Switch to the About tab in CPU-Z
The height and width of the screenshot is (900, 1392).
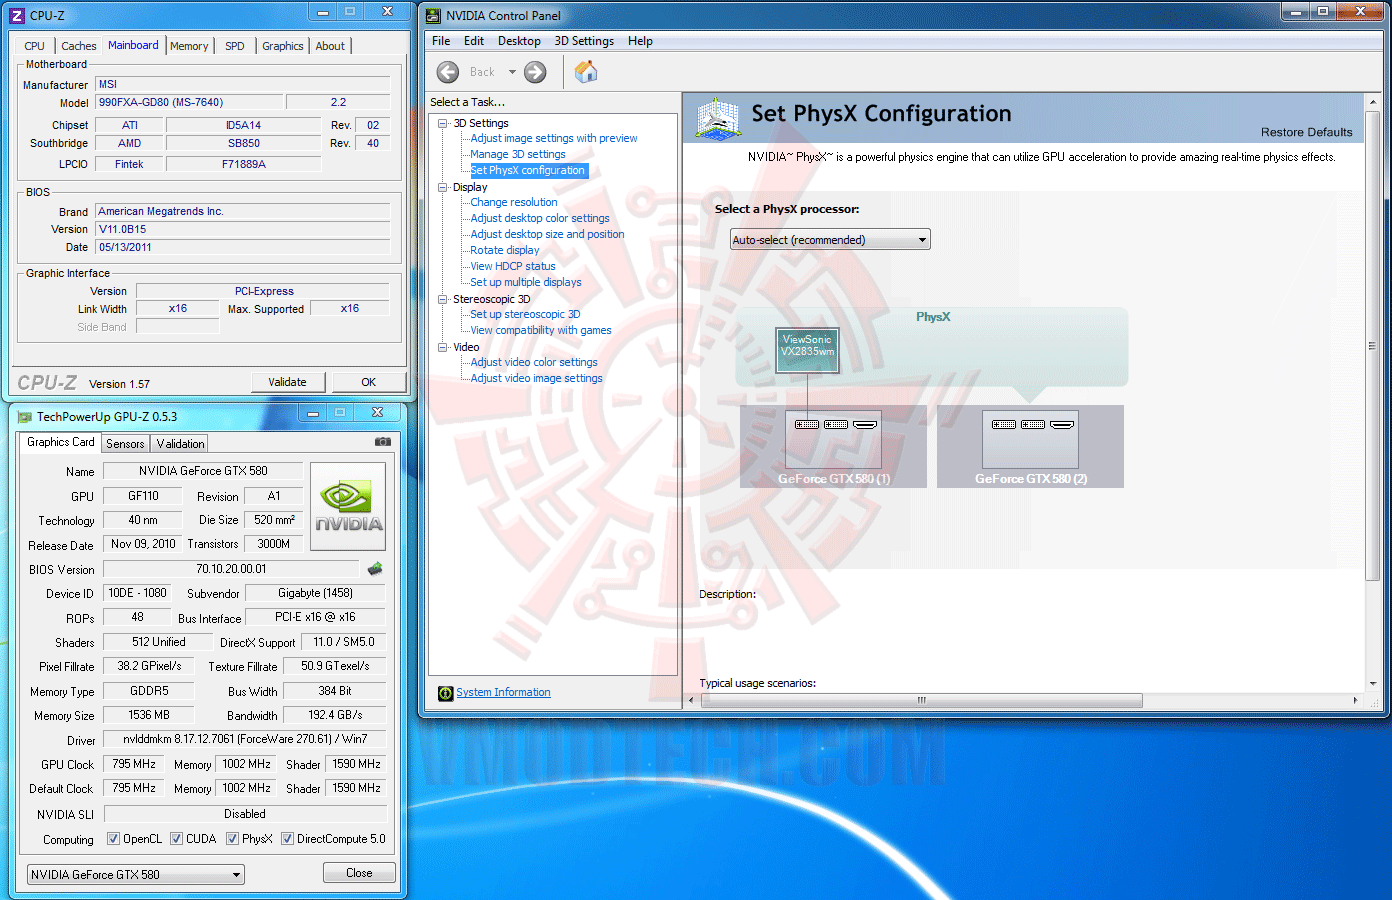coord(330,46)
